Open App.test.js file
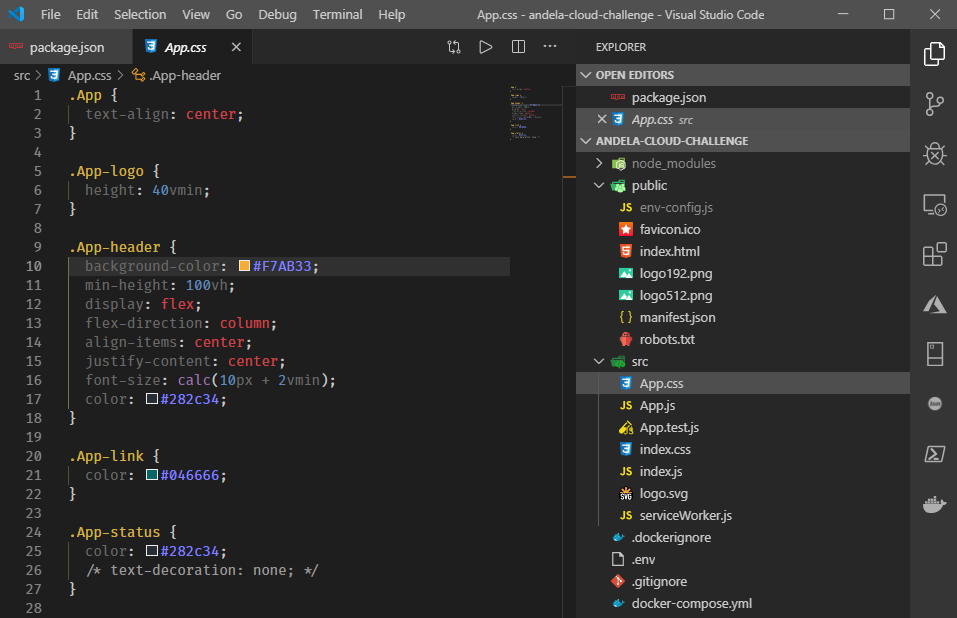957x618 pixels. pyautogui.click(x=743, y=428)
